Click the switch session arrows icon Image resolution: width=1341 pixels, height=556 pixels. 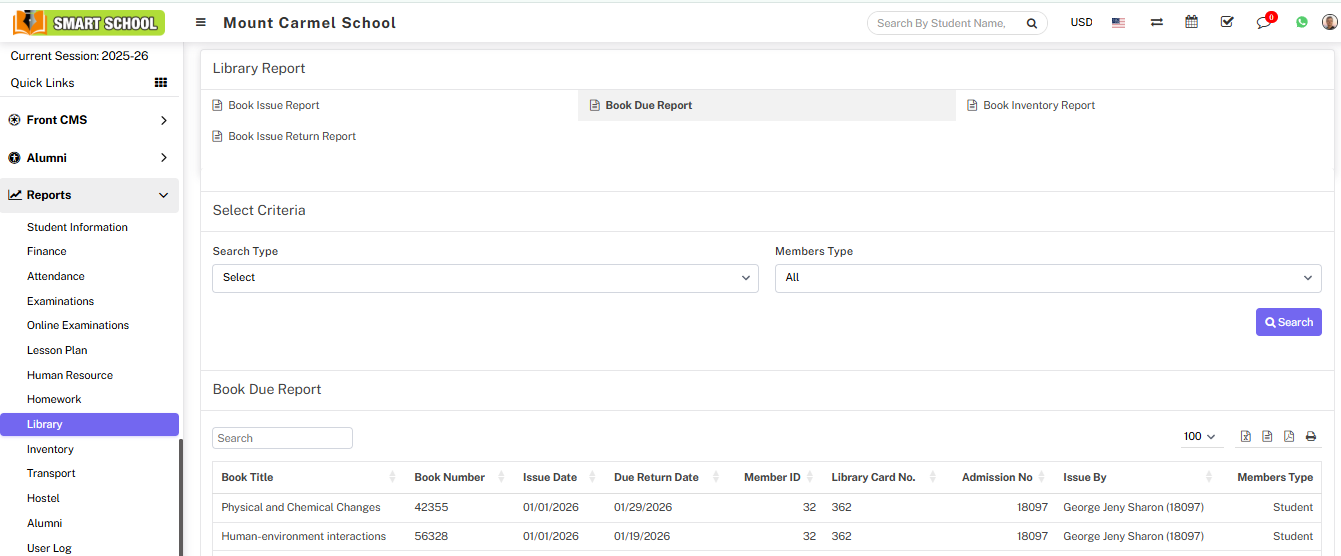pyautogui.click(x=1156, y=22)
